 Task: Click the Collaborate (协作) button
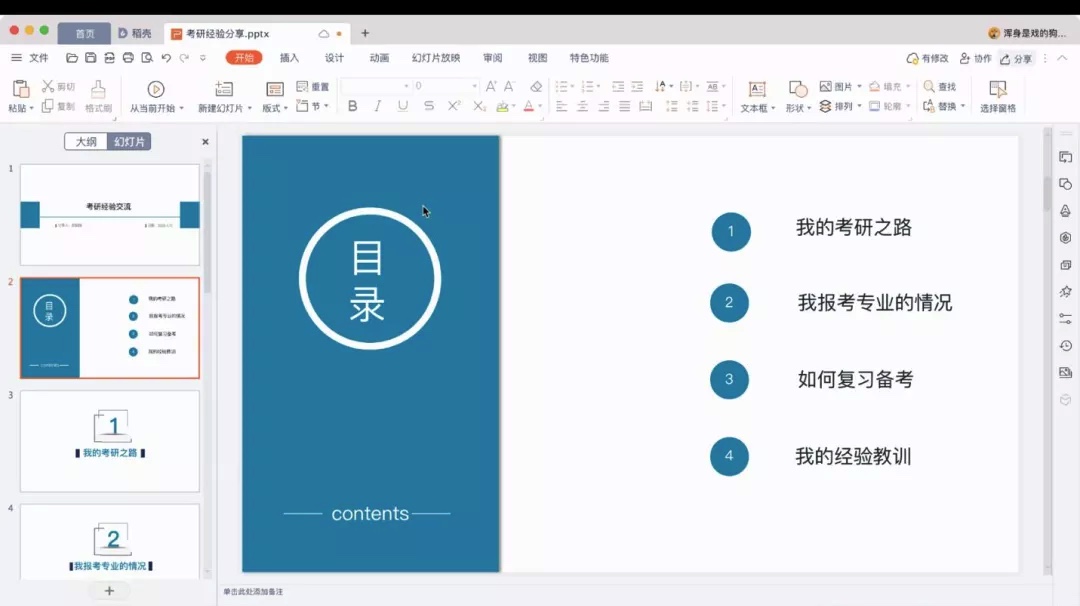coord(975,59)
